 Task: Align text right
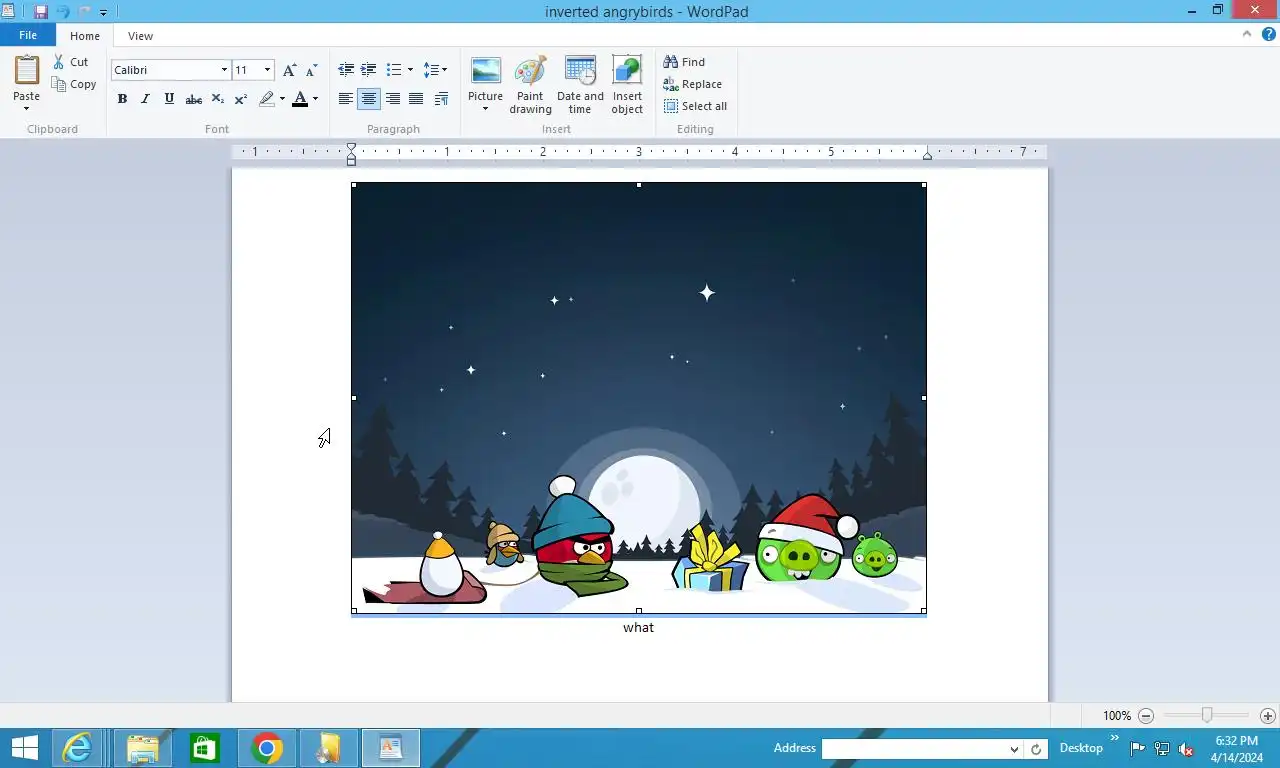click(393, 99)
